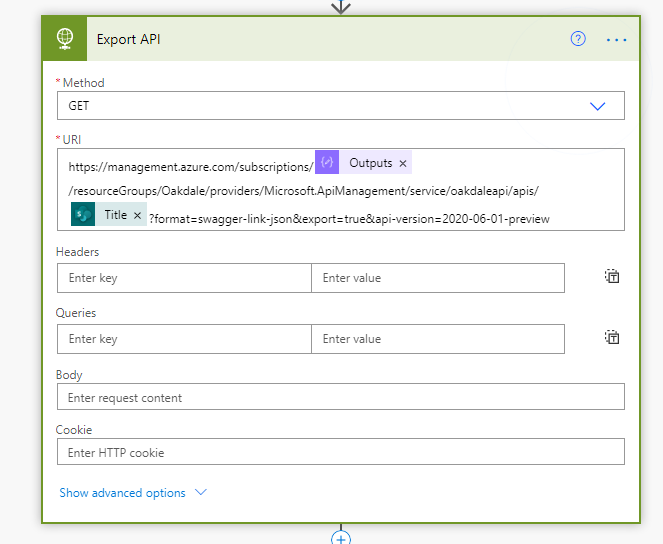Open the three-dot more options menu
The width and height of the screenshot is (663, 544).
[x=616, y=40]
